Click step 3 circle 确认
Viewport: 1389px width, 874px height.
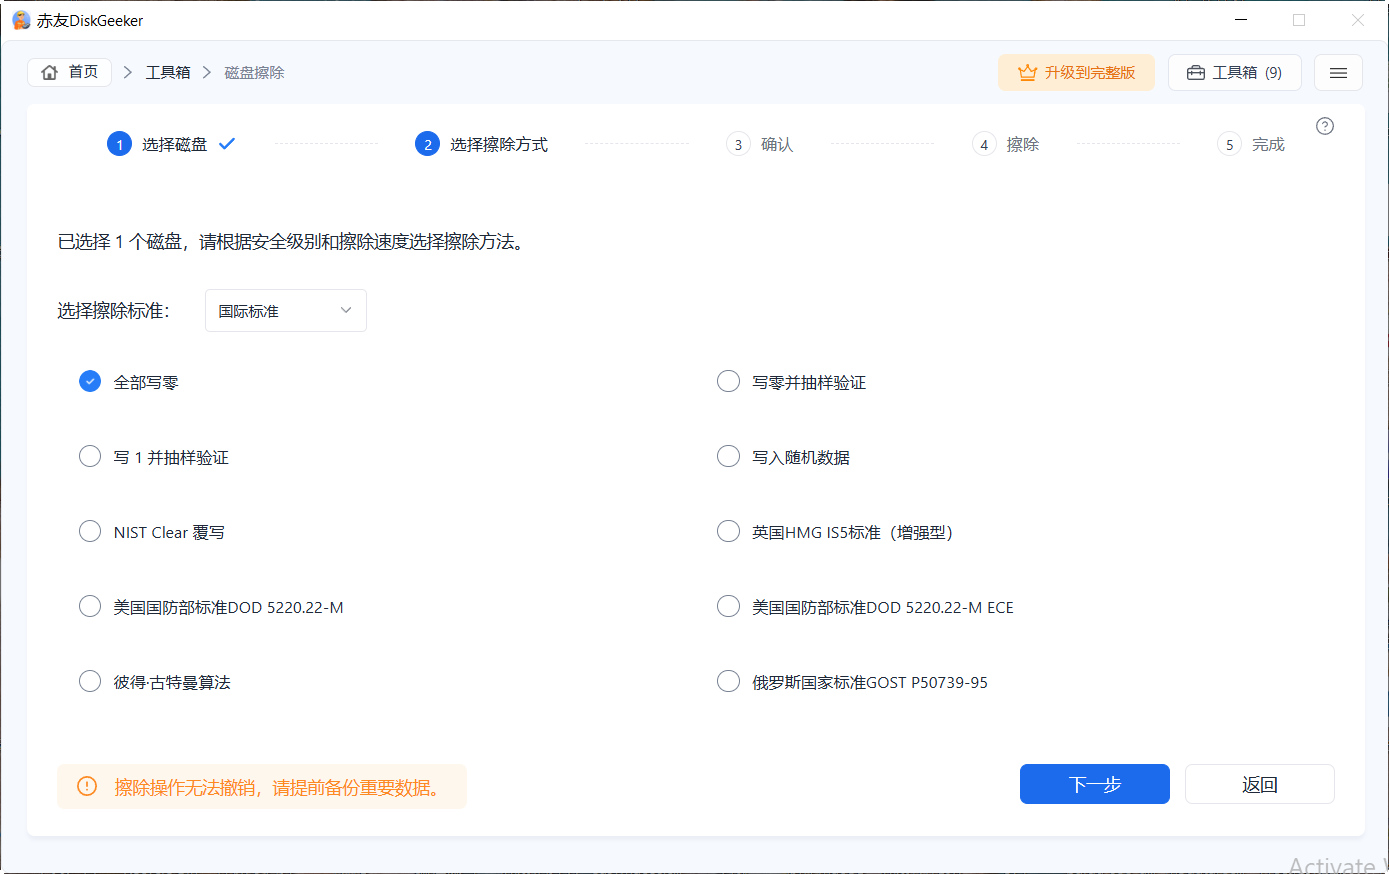[x=738, y=144]
